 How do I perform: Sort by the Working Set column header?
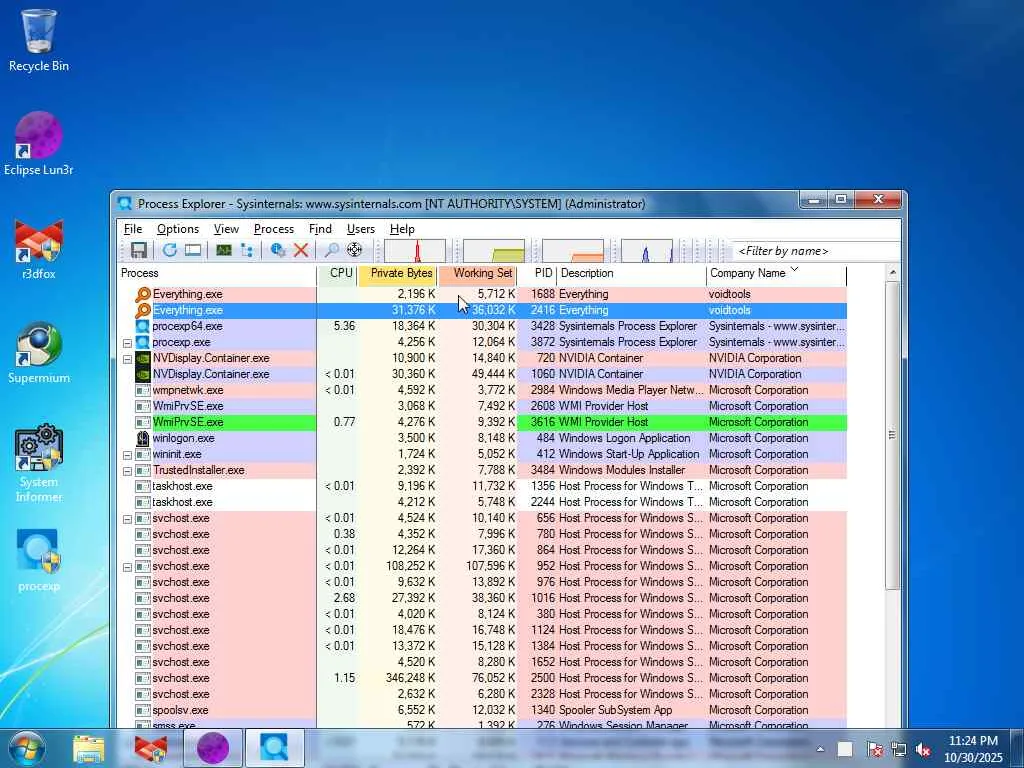coord(477,274)
